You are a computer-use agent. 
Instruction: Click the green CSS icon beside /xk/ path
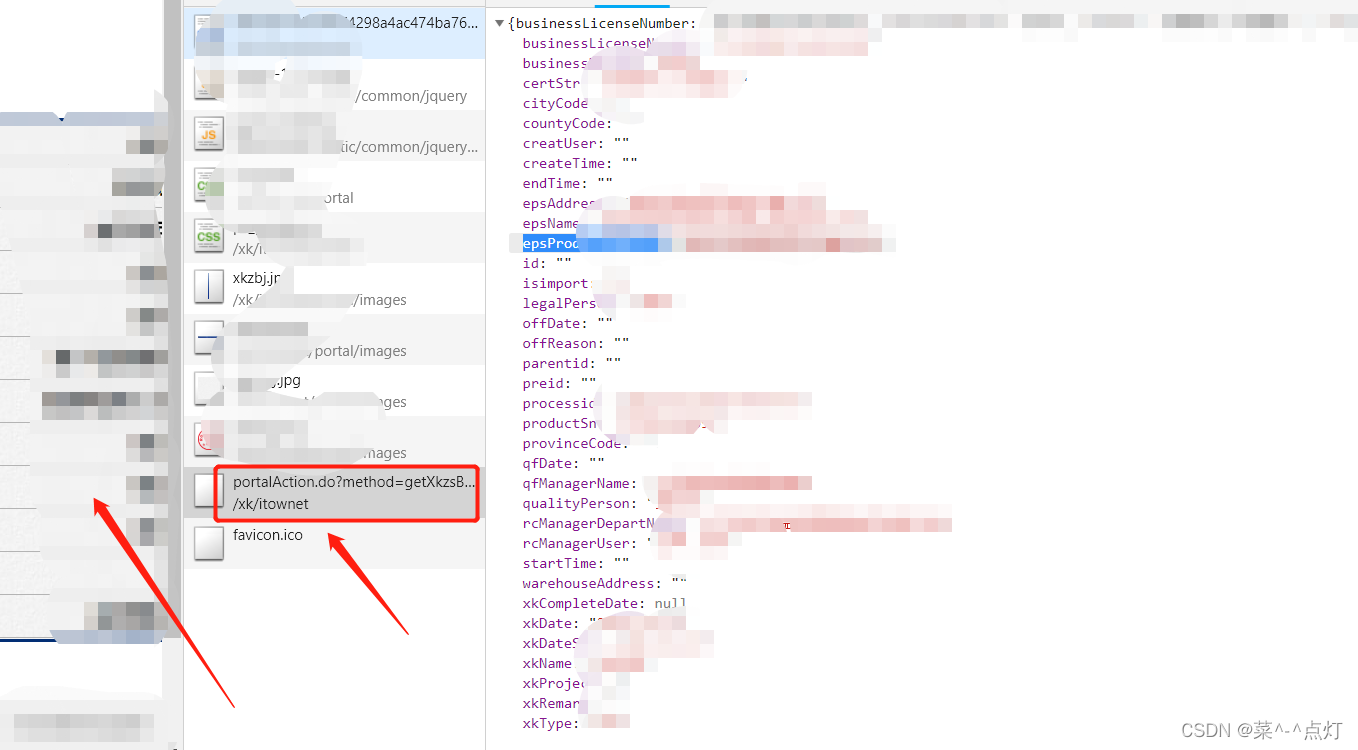pyautogui.click(x=209, y=237)
